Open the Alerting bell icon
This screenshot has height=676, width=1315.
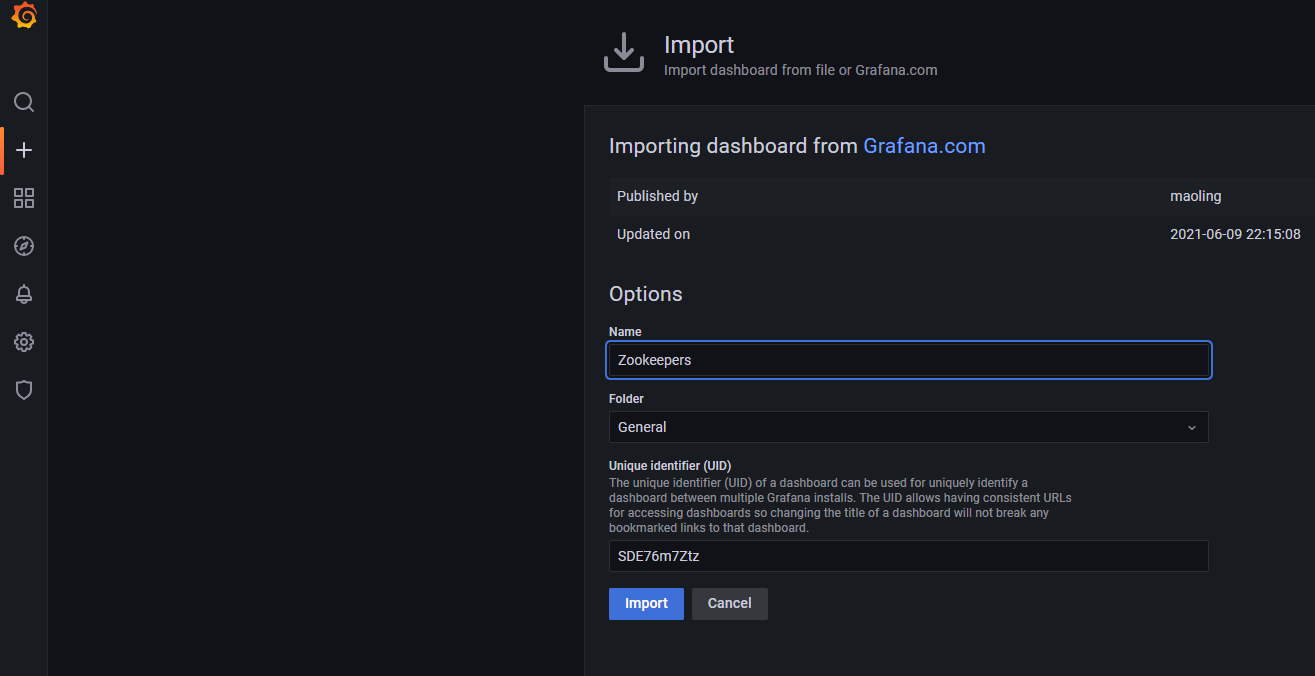[24, 294]
